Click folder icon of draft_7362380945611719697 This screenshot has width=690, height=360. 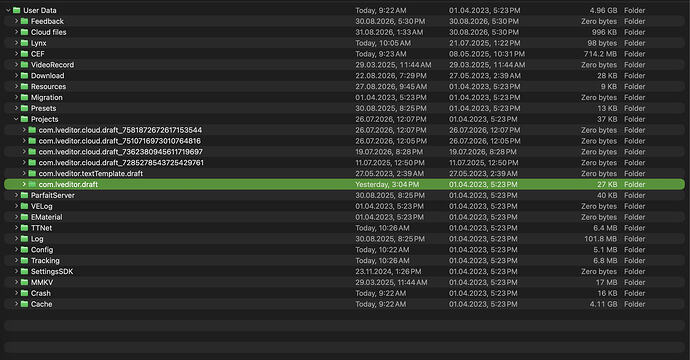[x=32, y=151]
